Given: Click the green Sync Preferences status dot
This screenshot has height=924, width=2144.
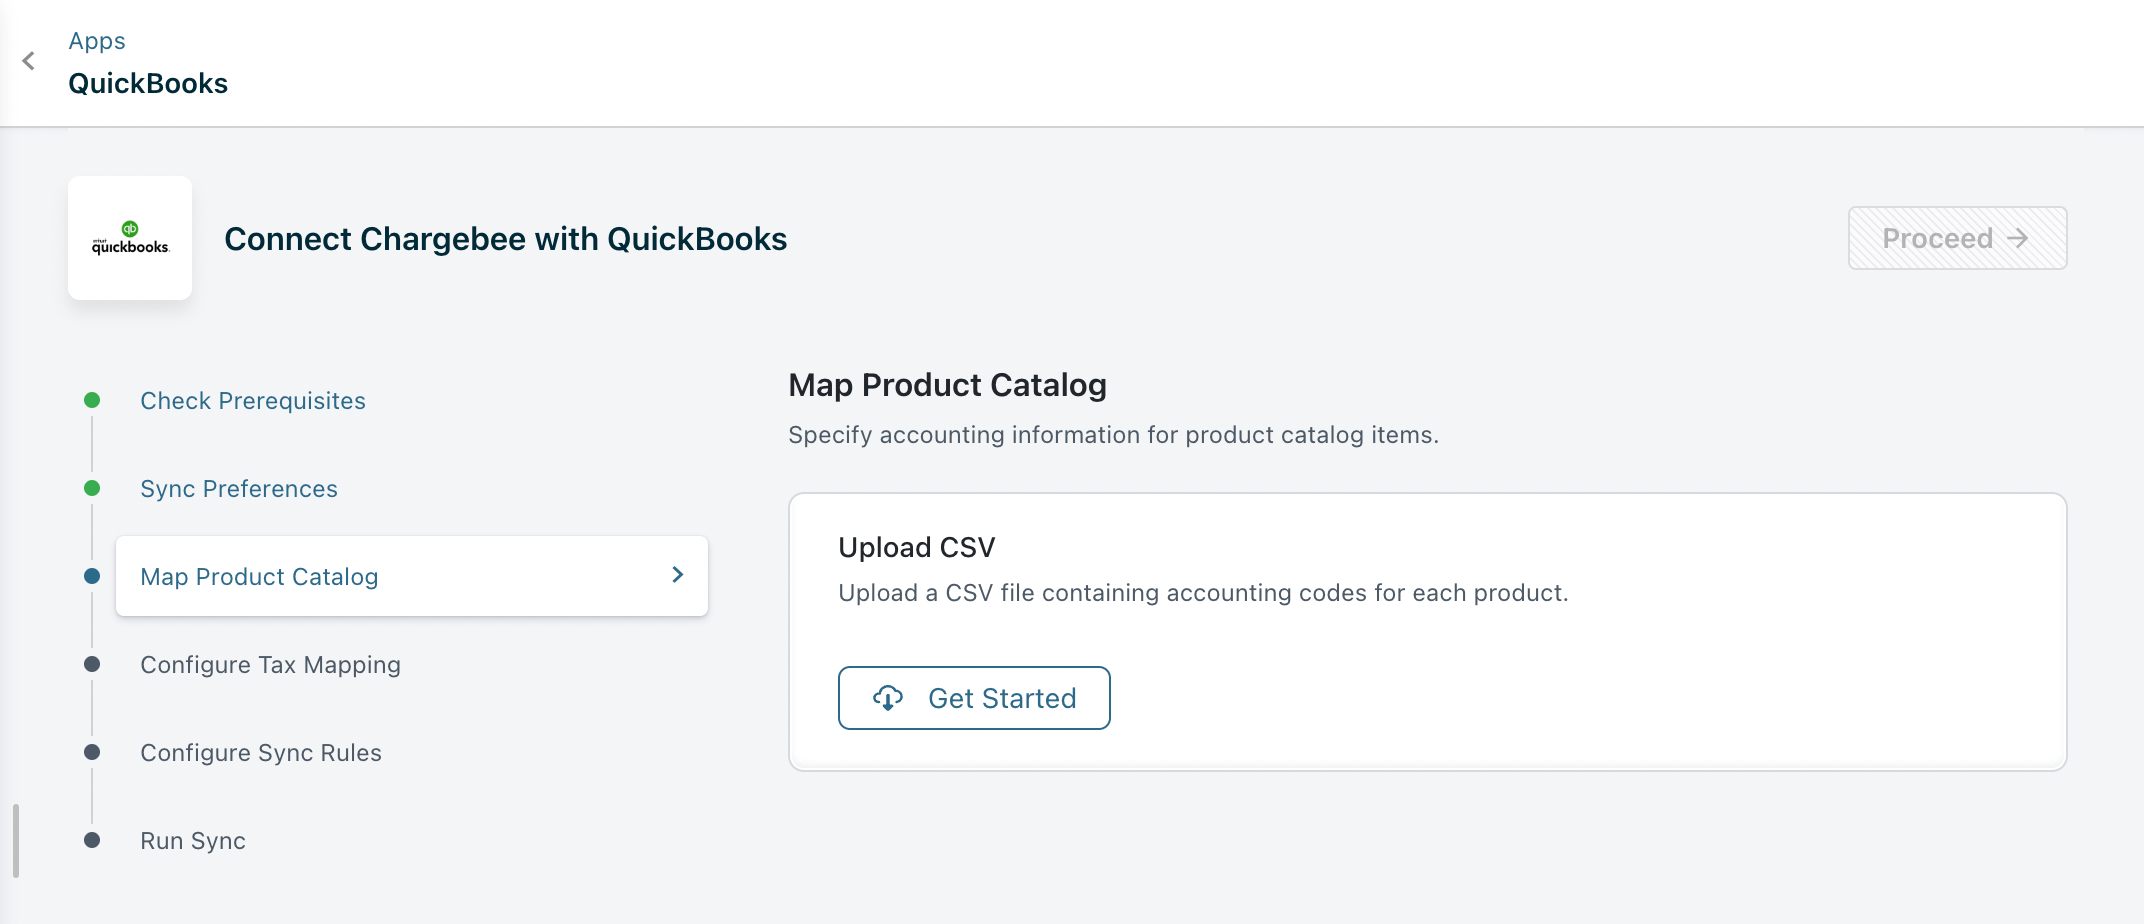Looking at the screenshot, I should coord(92,488).
